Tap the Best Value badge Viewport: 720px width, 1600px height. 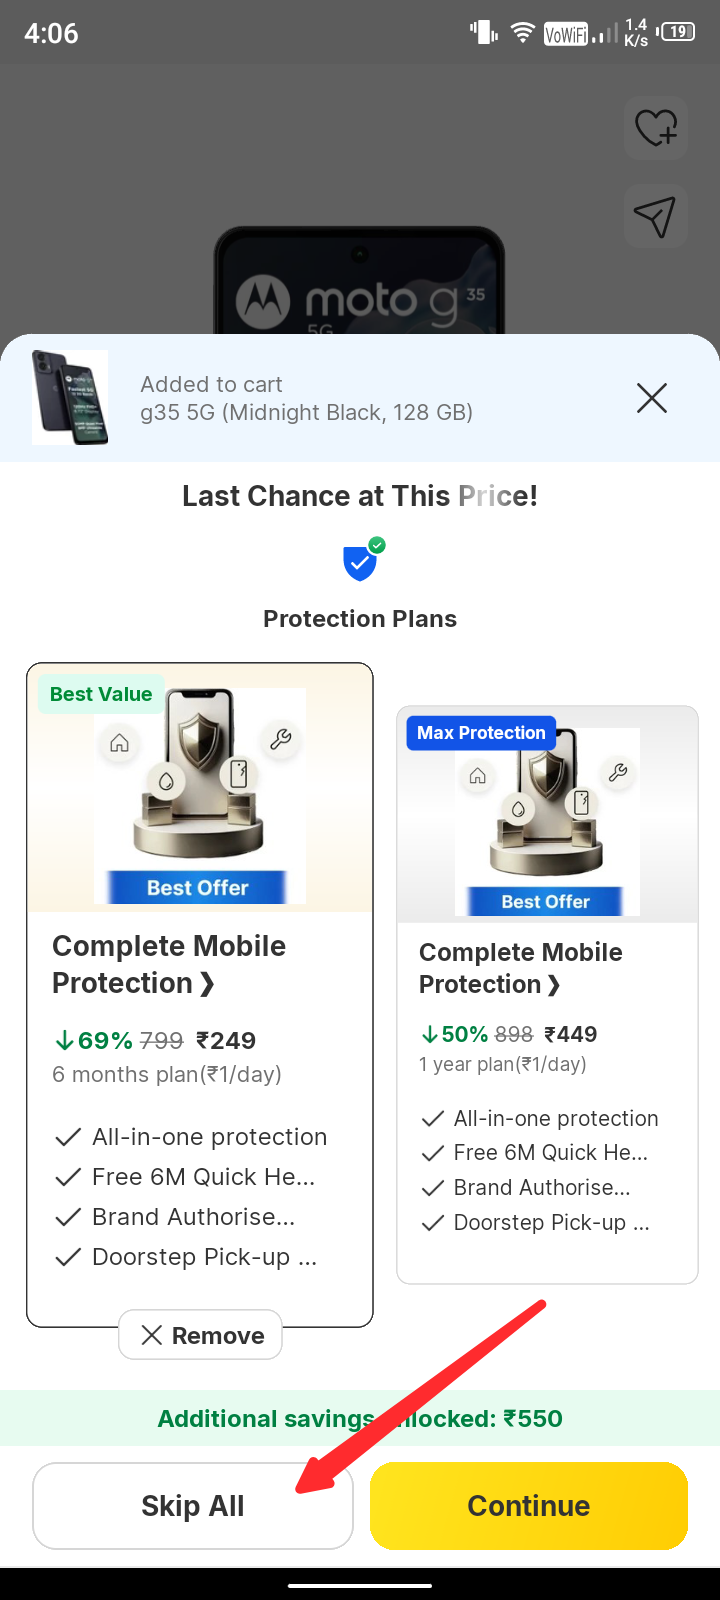pos(101,694)
